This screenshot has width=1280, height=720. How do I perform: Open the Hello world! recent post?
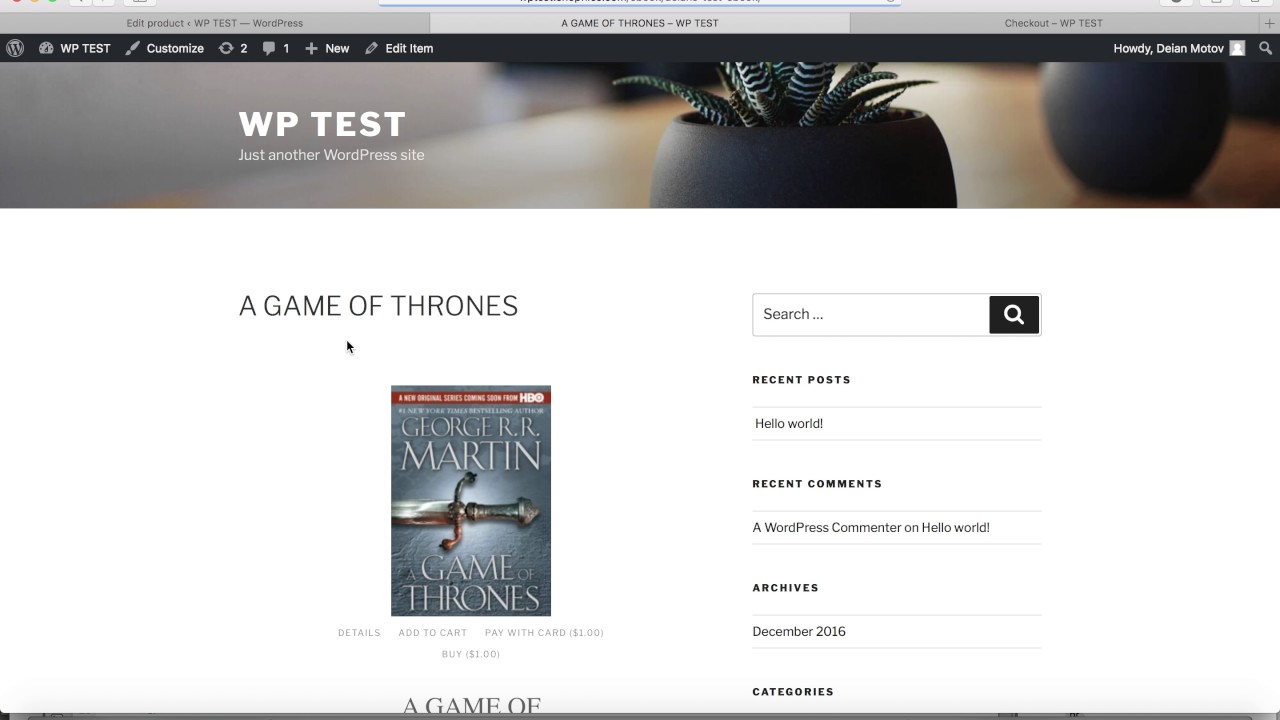789,423
